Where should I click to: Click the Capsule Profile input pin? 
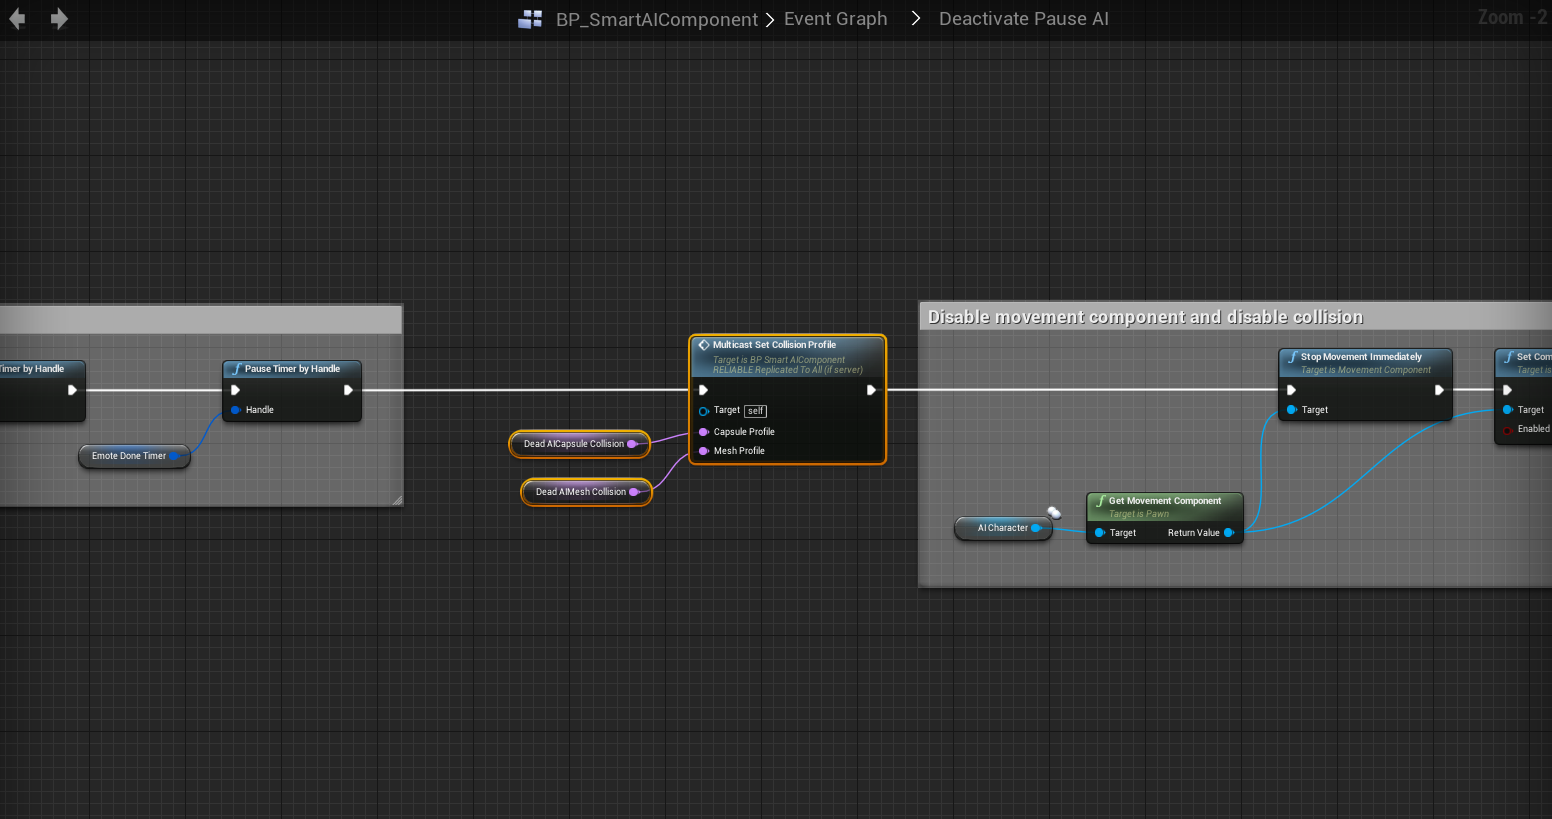coord(704,432)
